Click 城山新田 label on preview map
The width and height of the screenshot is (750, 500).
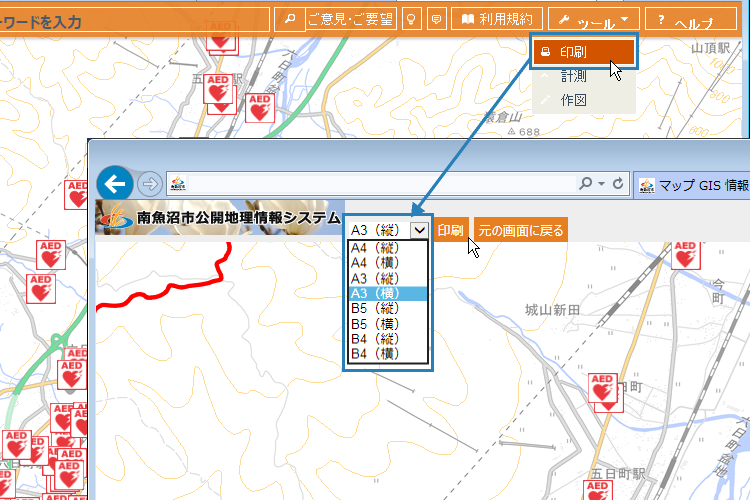552,310
